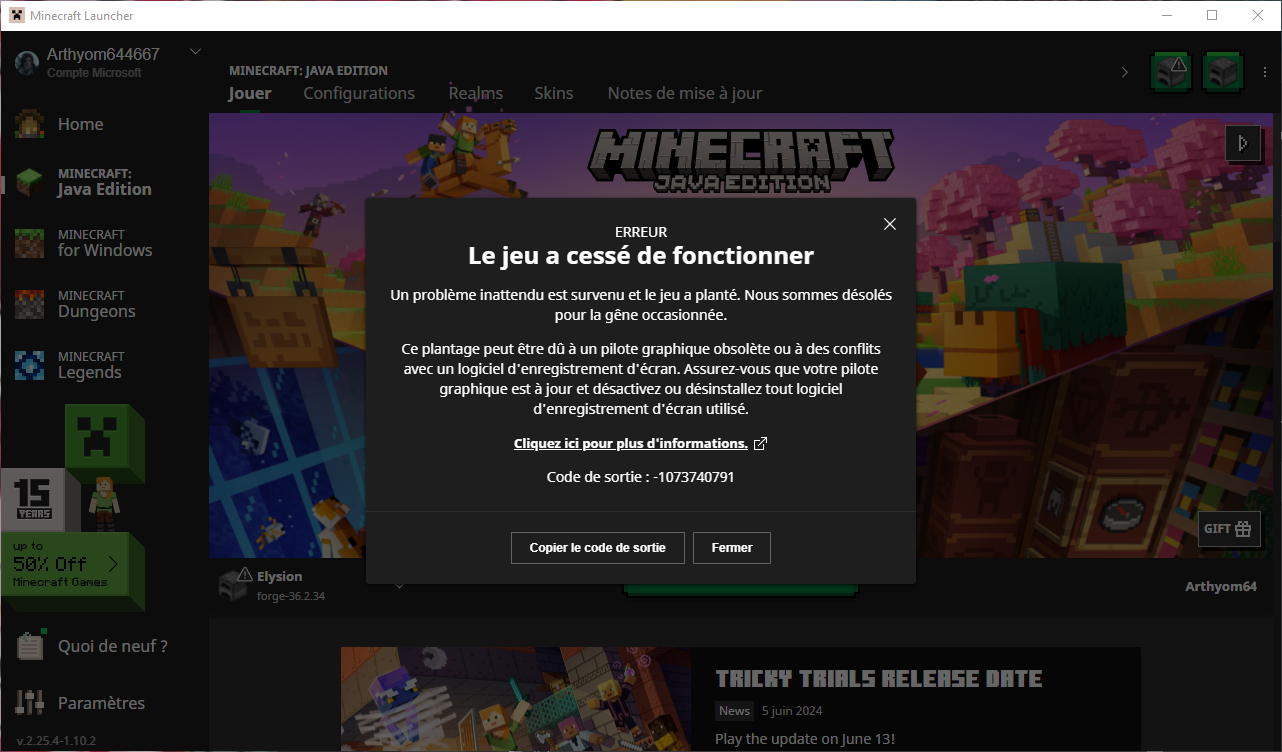Click the Arthyom64 player name
1282x752 pixels.
point(1220,586)
